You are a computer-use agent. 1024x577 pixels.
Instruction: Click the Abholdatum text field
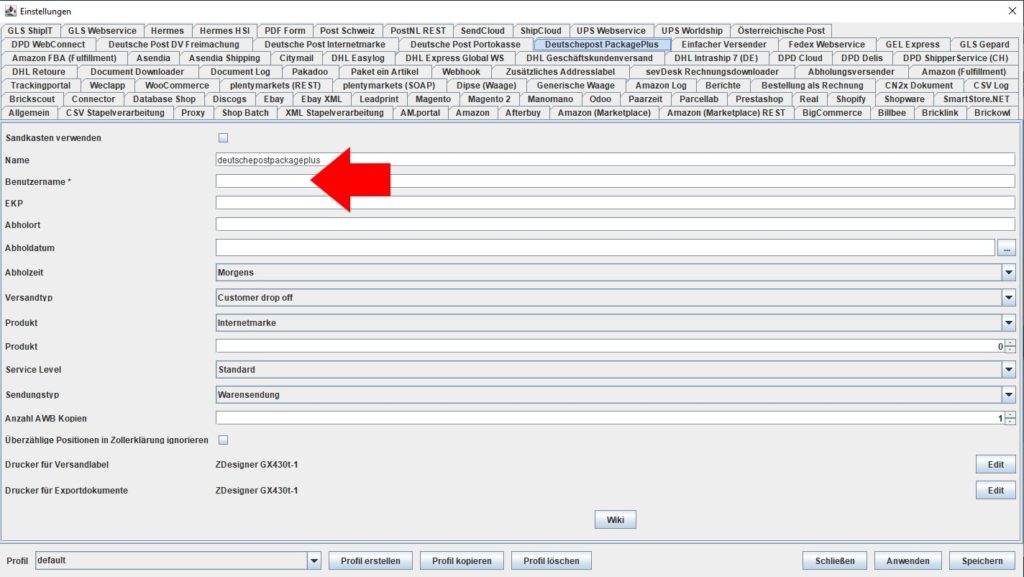click(x=605, y=248)
